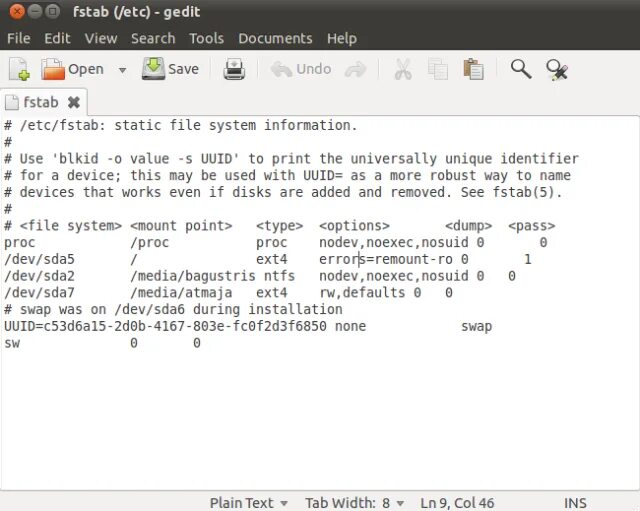This screenshot has height=511, width=640.
Task: Create a new document with toolbar icon
Action: (19, 69)
